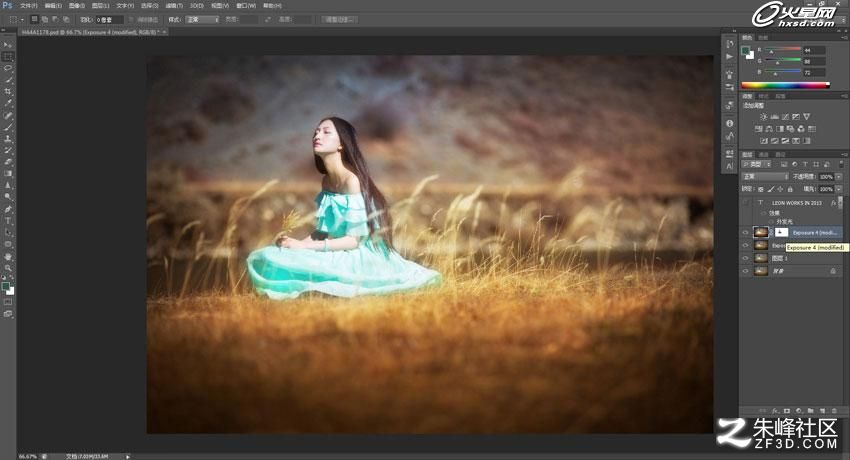Select the Spot Healing Brush tool

(8, 114)
